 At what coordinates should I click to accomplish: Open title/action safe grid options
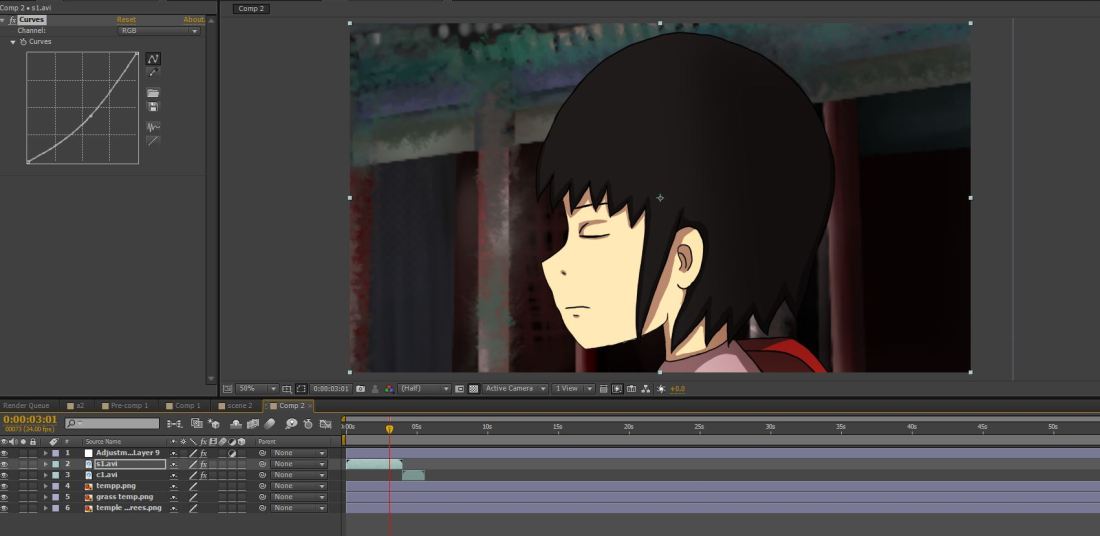point(287,389)
